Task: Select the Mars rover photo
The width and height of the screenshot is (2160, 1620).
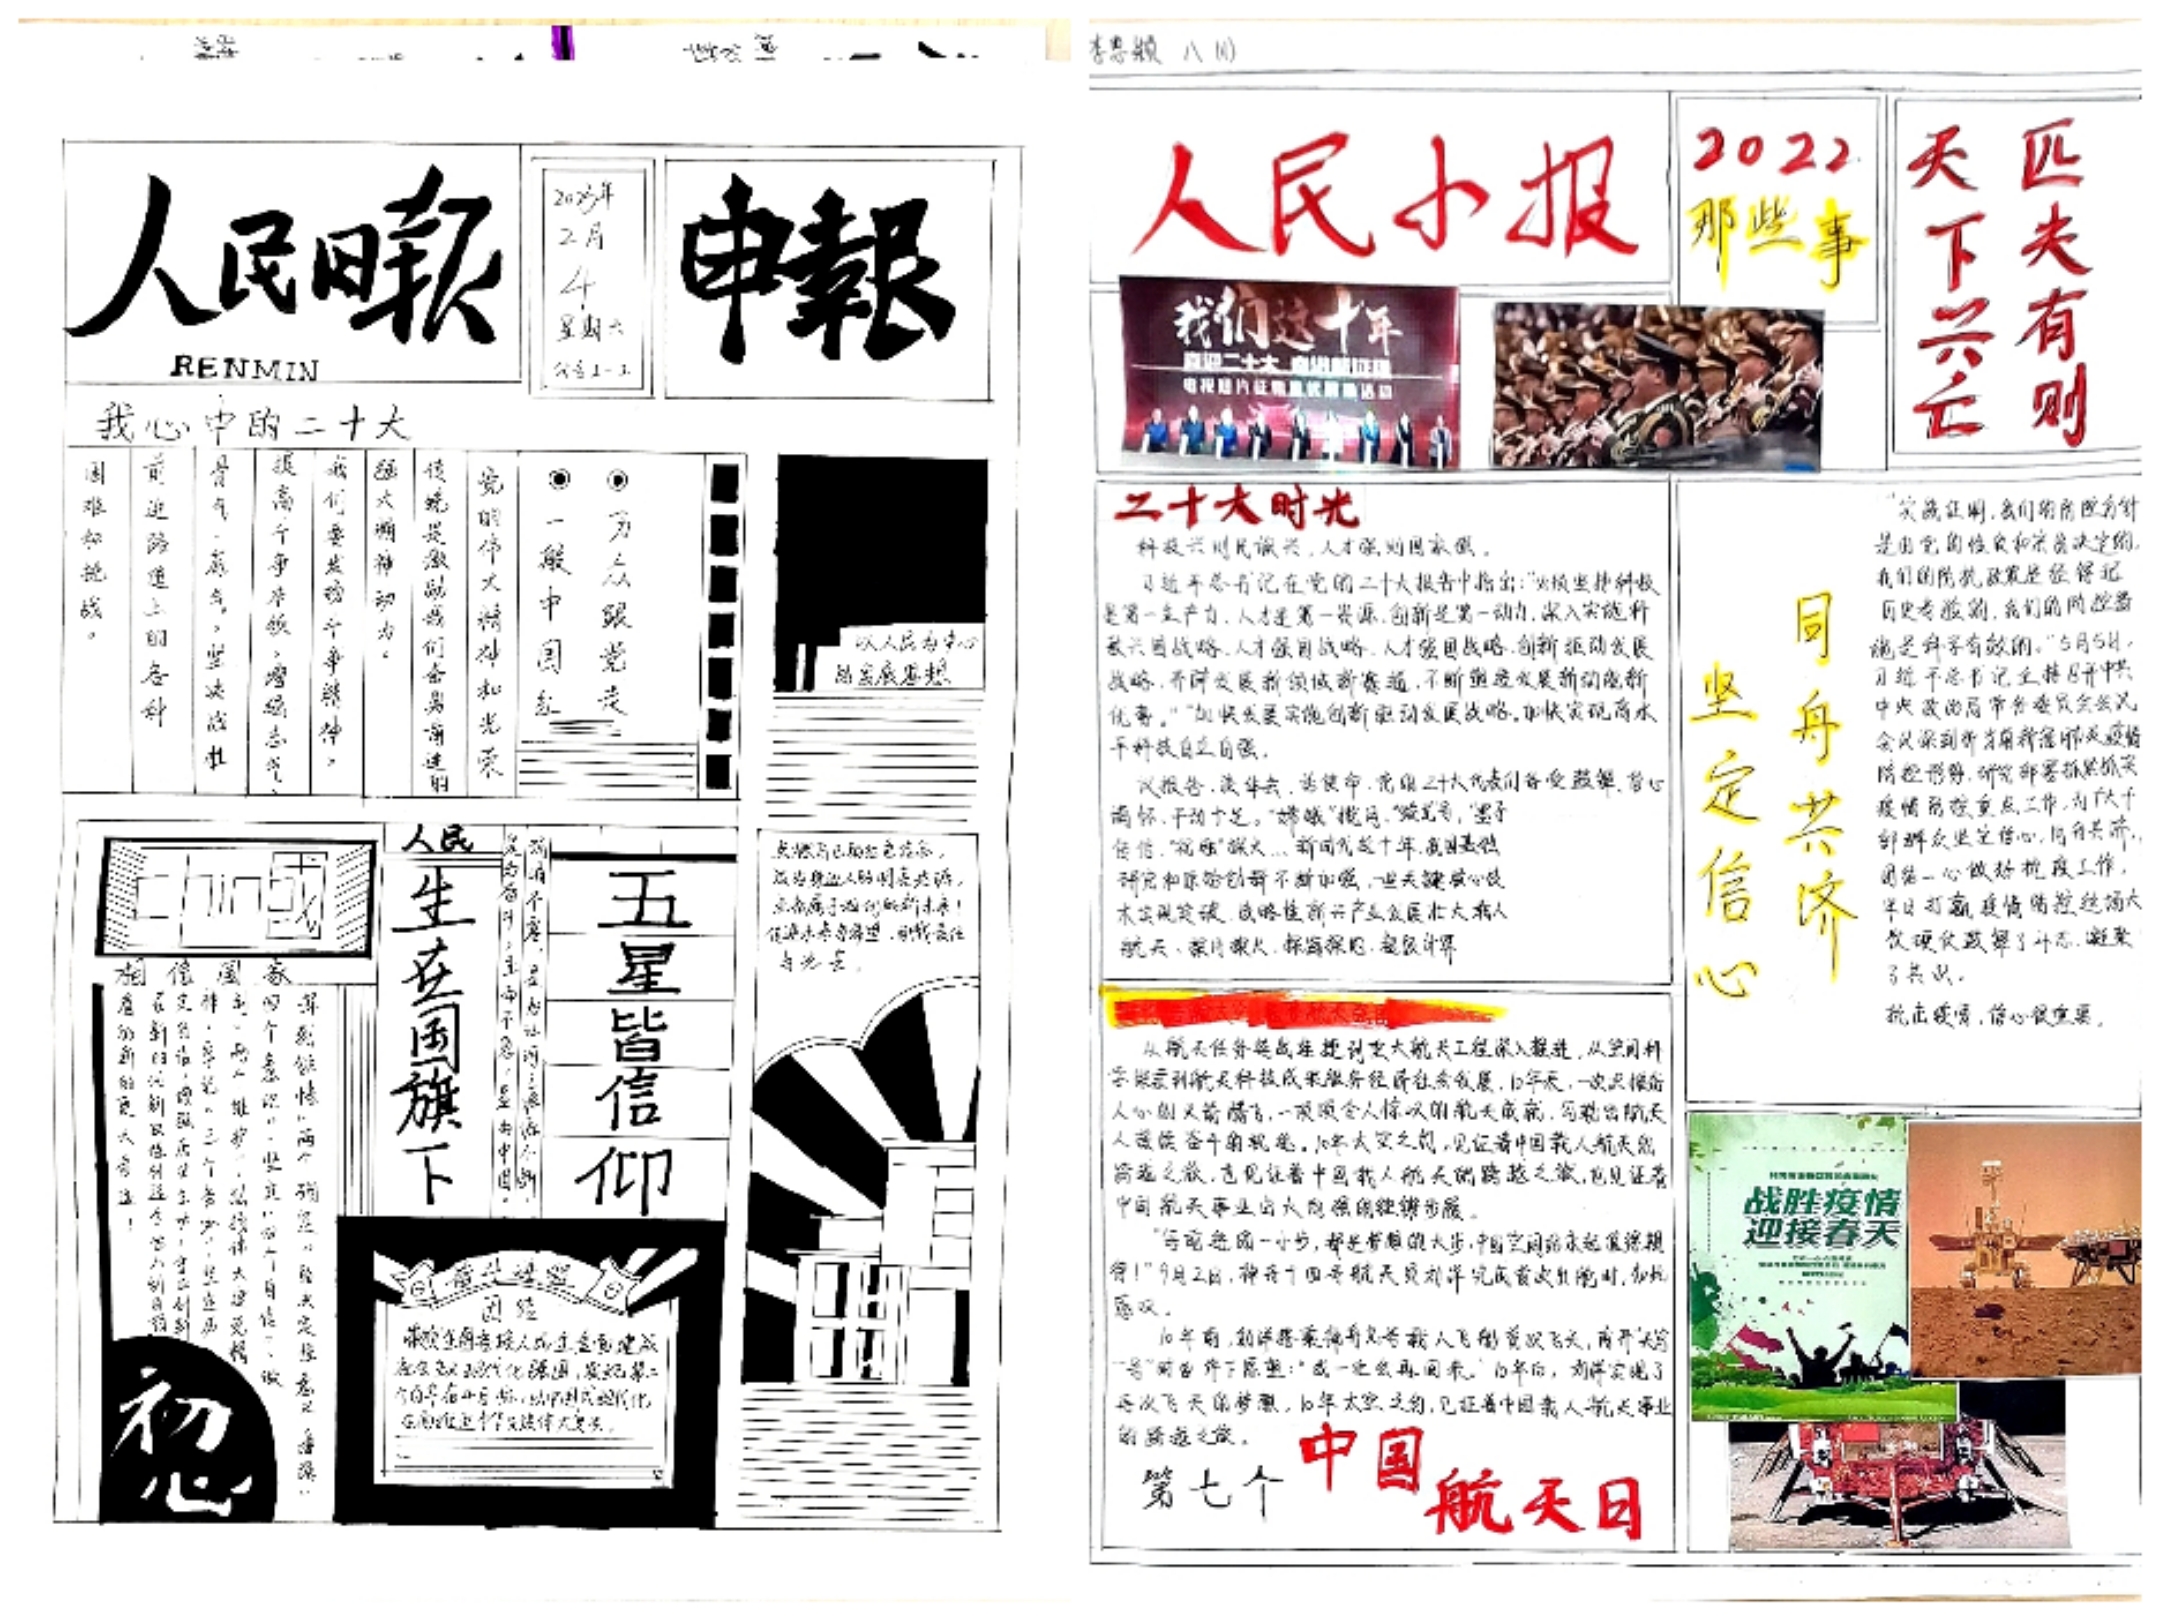Action: pos(2024,1248)
